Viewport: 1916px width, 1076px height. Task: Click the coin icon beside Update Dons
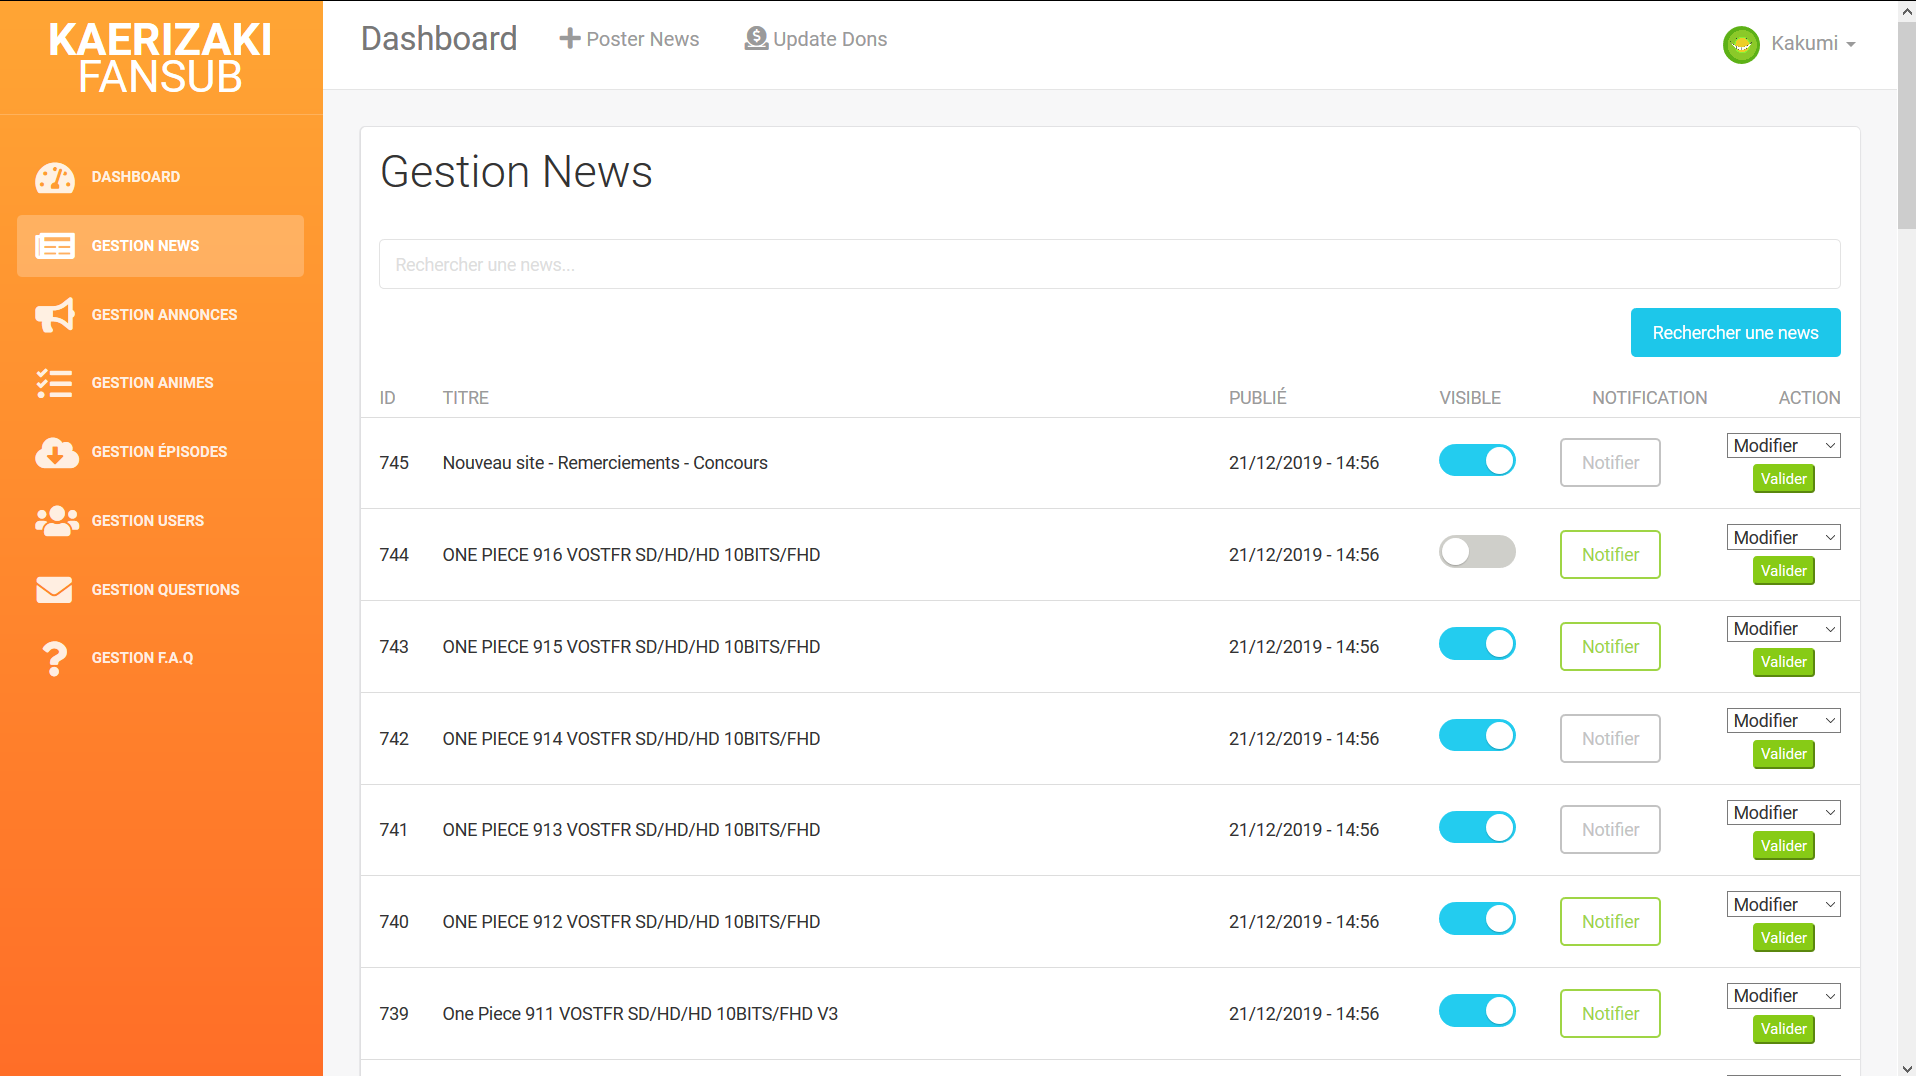pyautogui.click(x=757, y=39)
